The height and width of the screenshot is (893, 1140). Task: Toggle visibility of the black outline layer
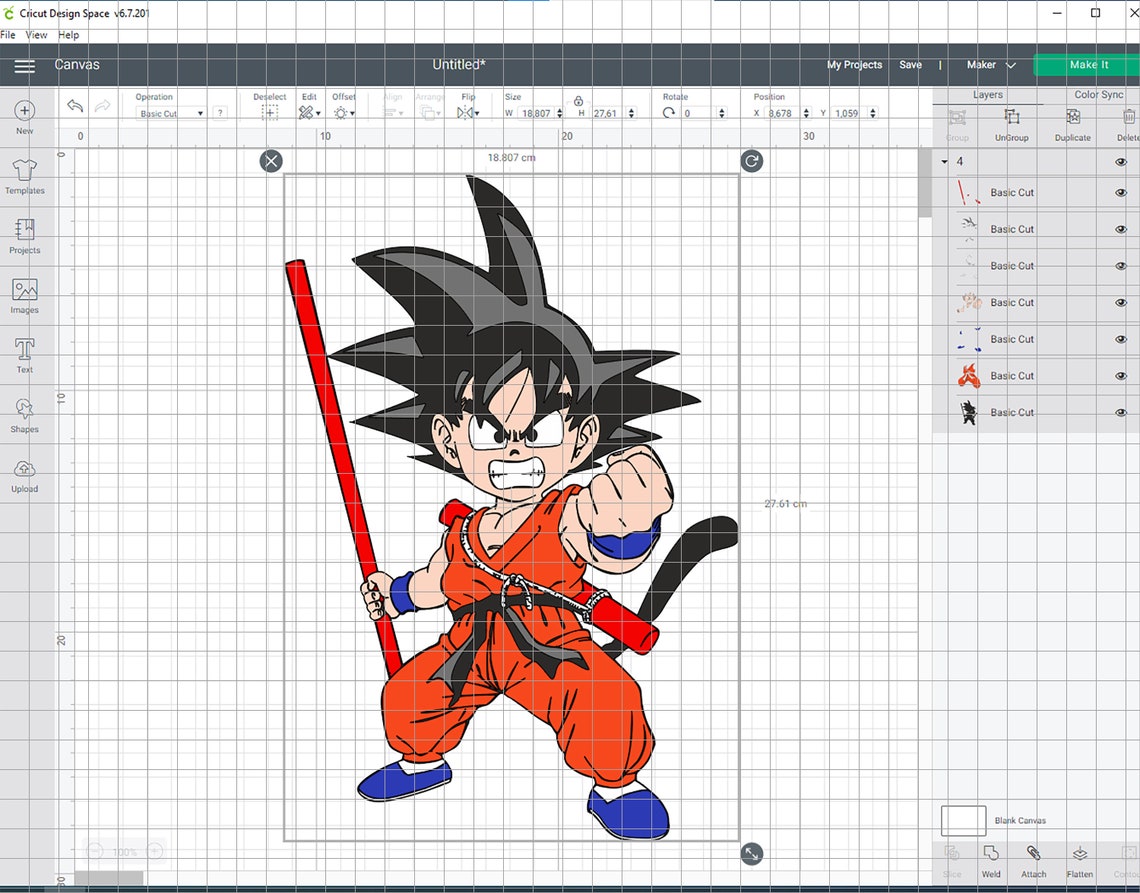pos(1120,229)
